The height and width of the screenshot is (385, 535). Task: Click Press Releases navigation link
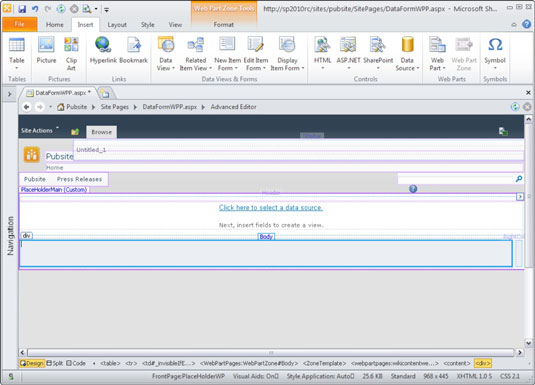pos(79,179)
